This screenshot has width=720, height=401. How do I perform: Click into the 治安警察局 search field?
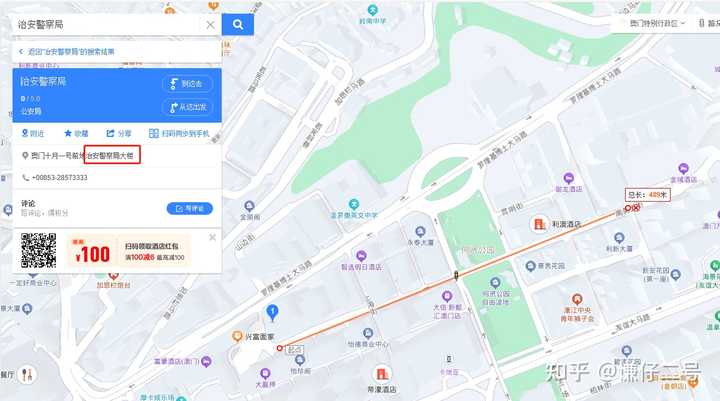[x=108, y=24]
